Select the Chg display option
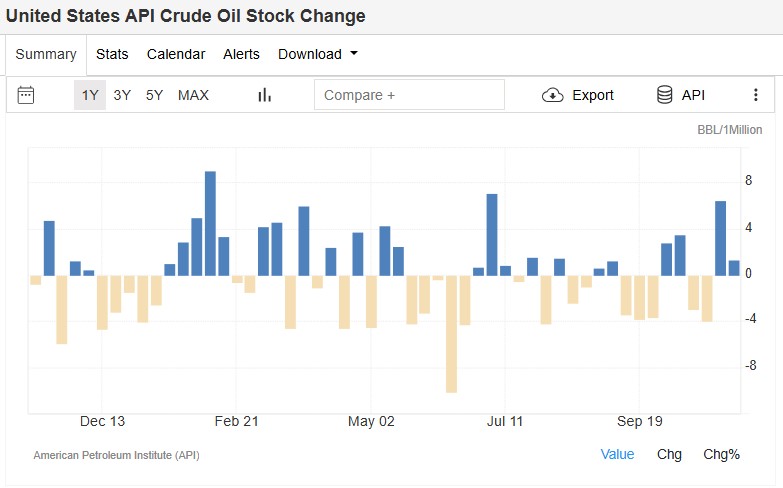 [669, 454]
